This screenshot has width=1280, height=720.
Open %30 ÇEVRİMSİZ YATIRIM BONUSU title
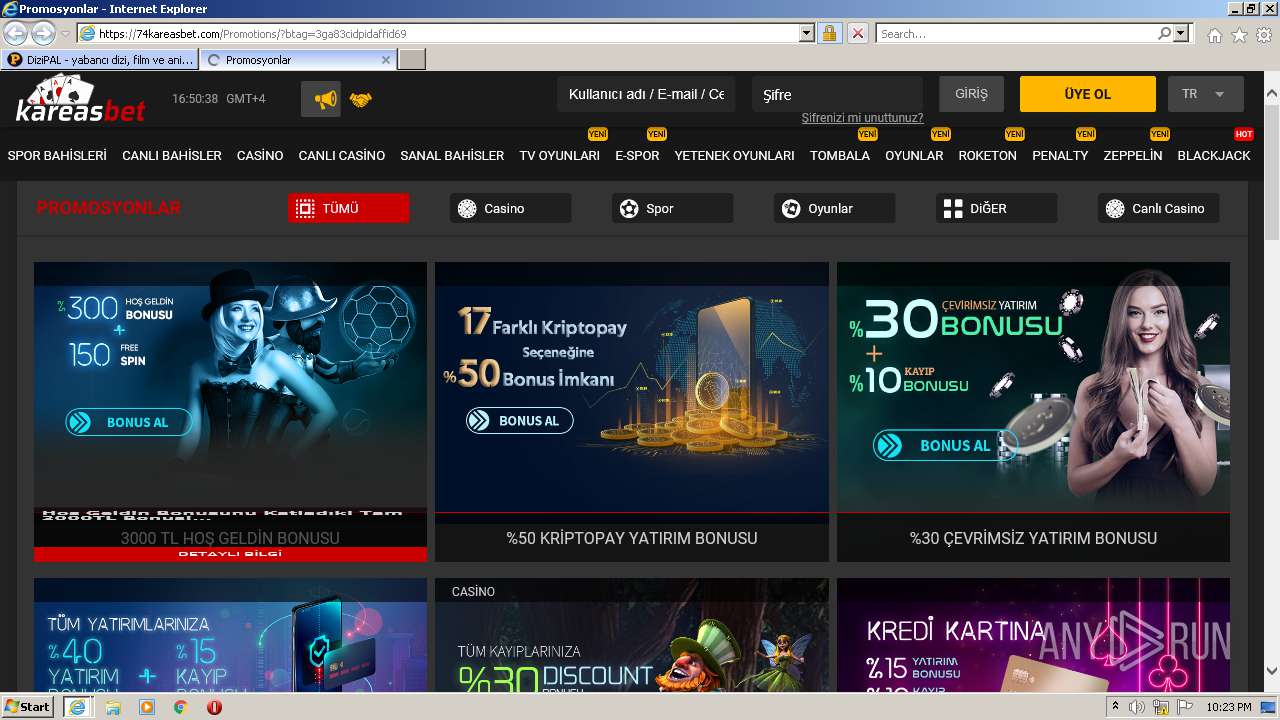[1033, 538]
